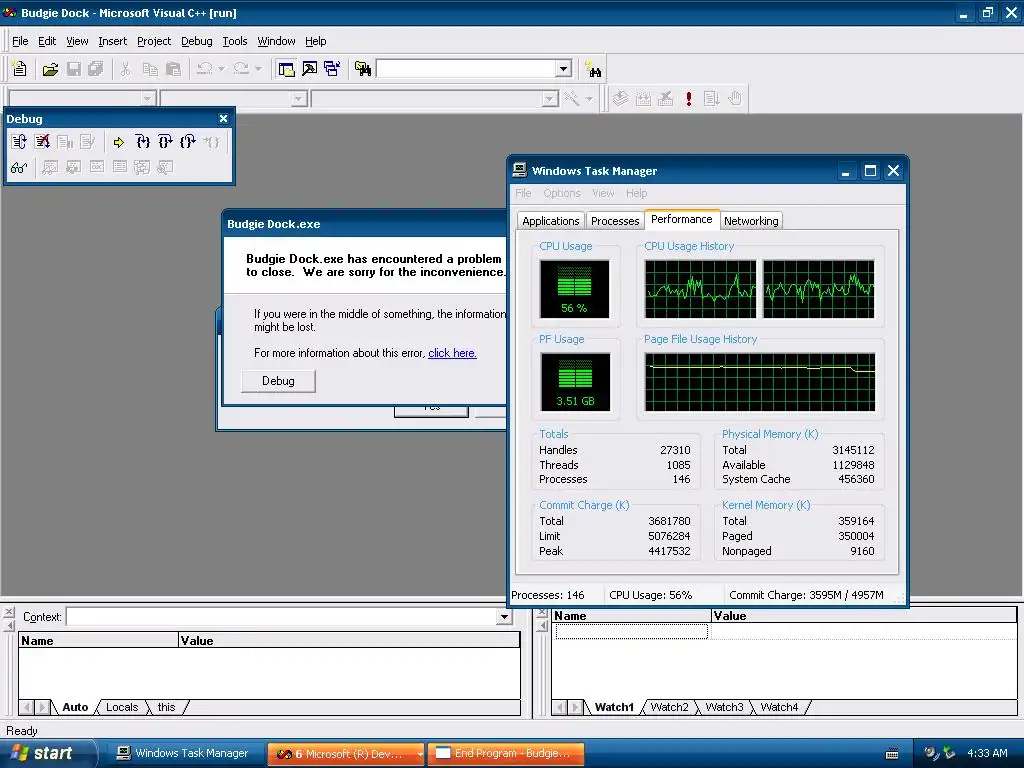The image size is (1024, 768).
Task: Expand the Context dropdown in Variables pane
Action: coord(504,616)
